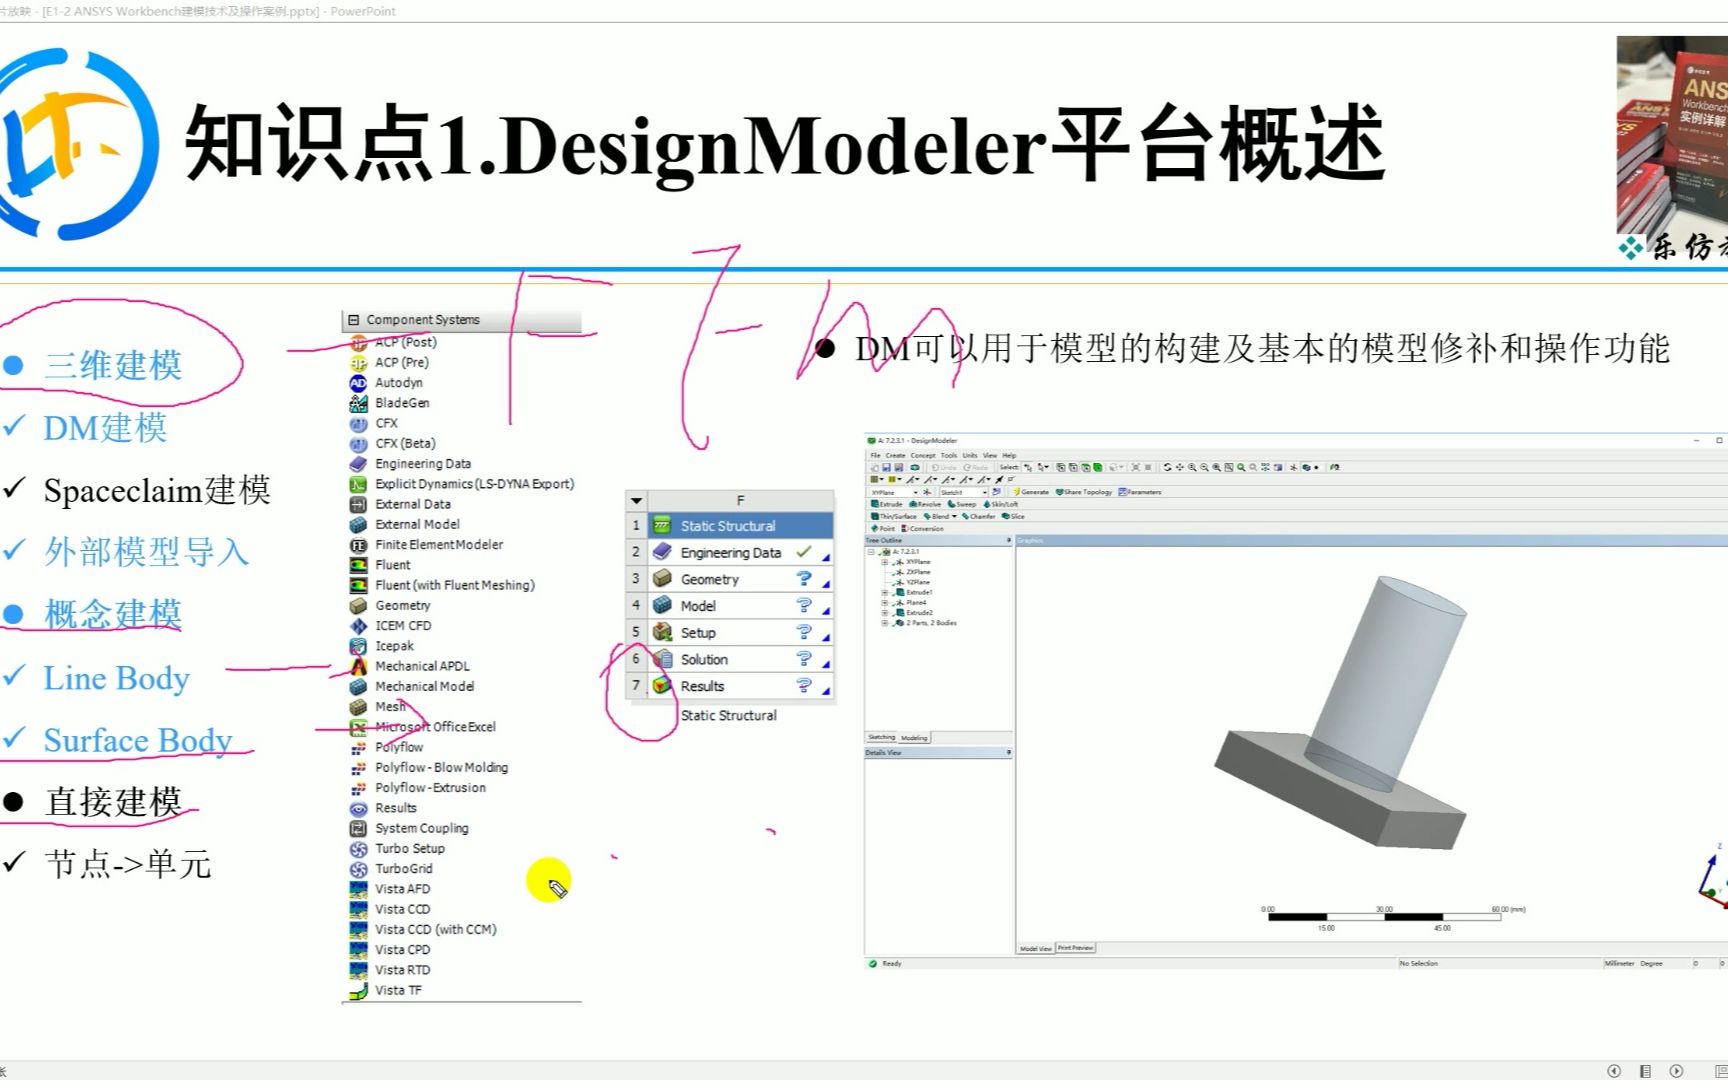This screenshot has height=1080, width=1728.
Task: Click Generate in the DesignModeler toolbar
Action: (x=1031, y=492)
